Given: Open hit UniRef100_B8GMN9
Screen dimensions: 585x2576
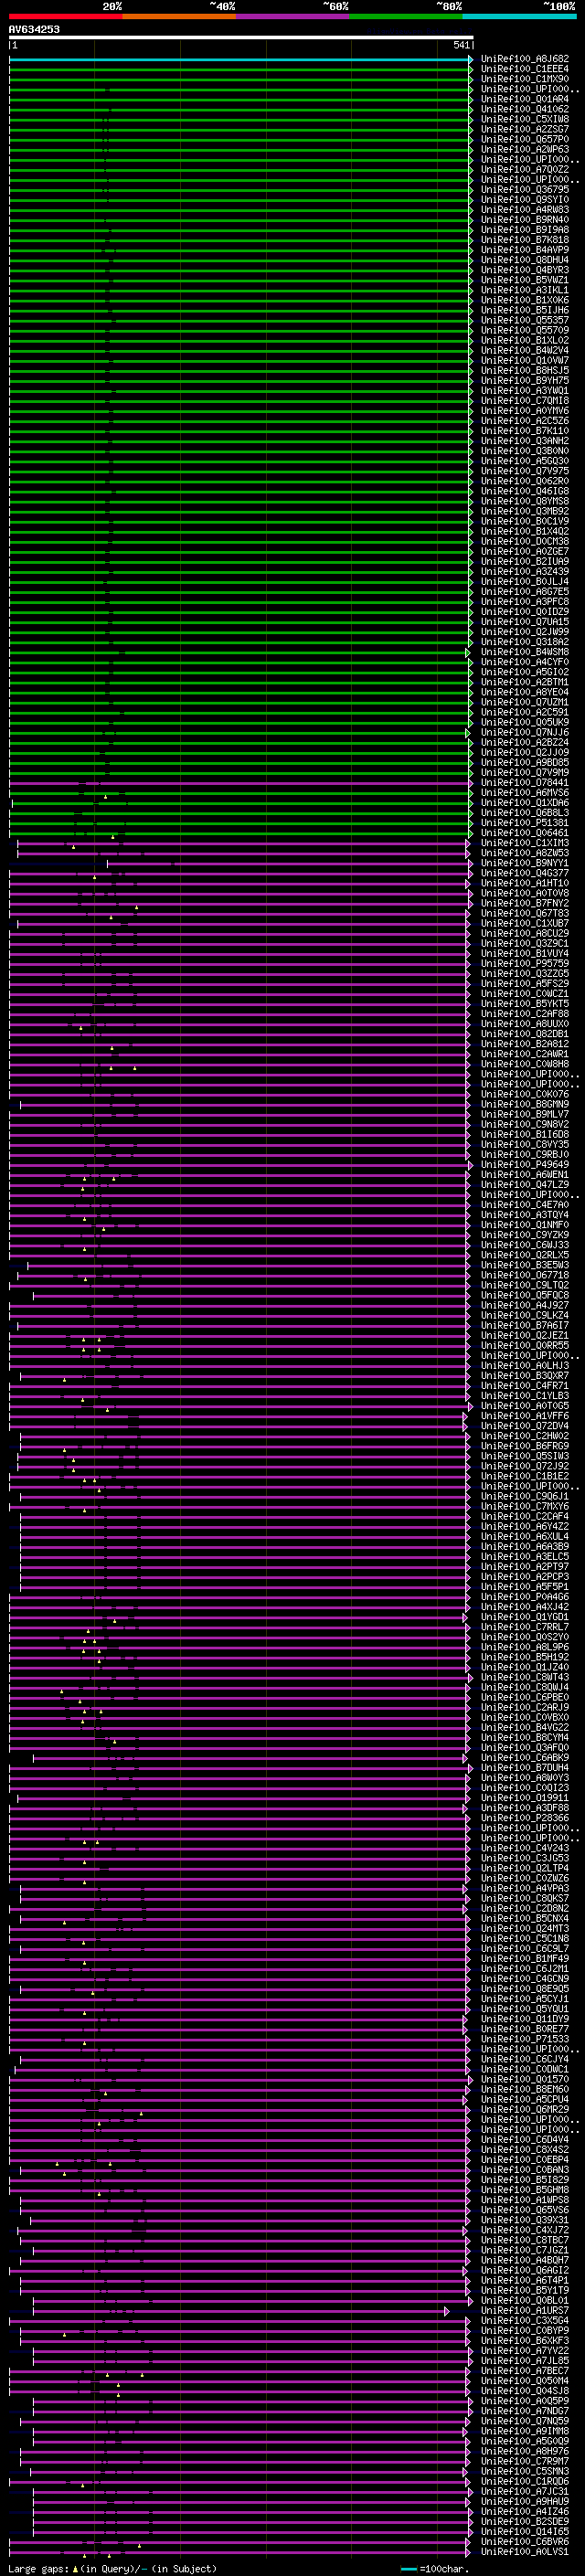Looking at the screenshot, I should [525, 1104].
